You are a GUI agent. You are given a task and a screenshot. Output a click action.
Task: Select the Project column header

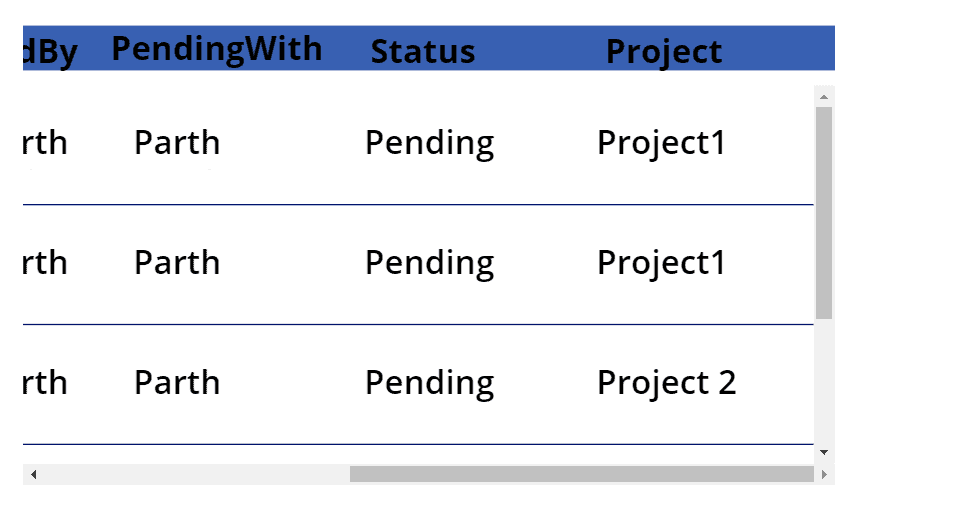664,52
